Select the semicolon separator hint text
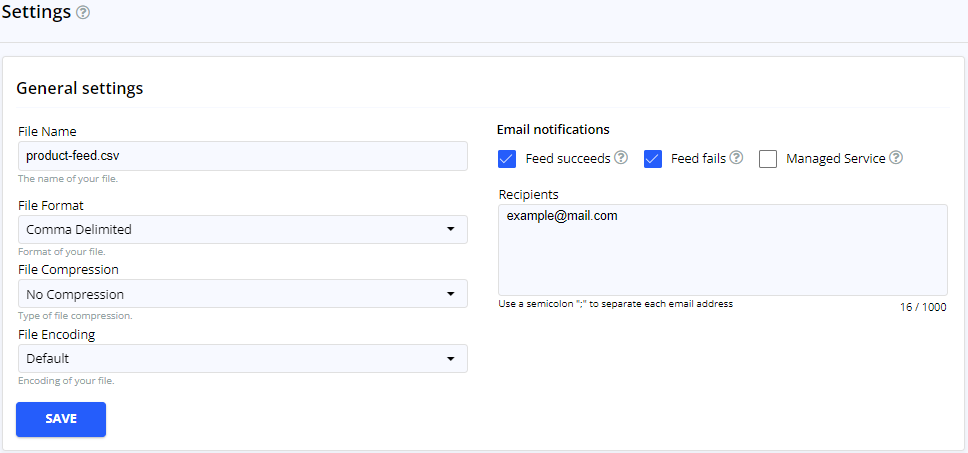Viewport: 968px width, 453px height. click(615, 304)
